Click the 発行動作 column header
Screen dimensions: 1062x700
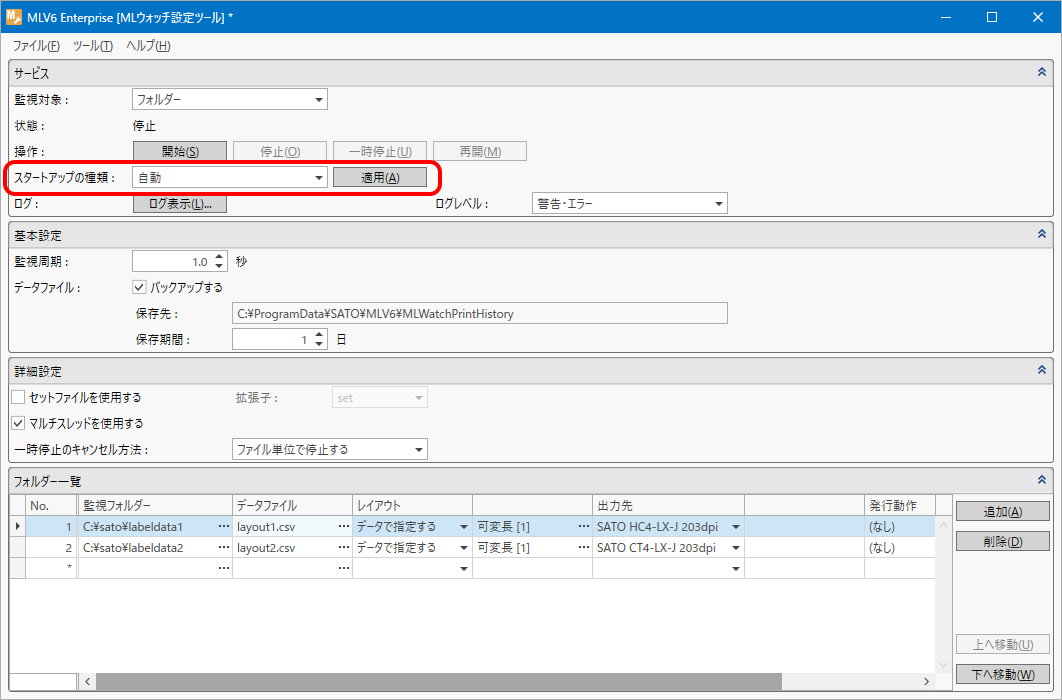(x=899, y=505)
